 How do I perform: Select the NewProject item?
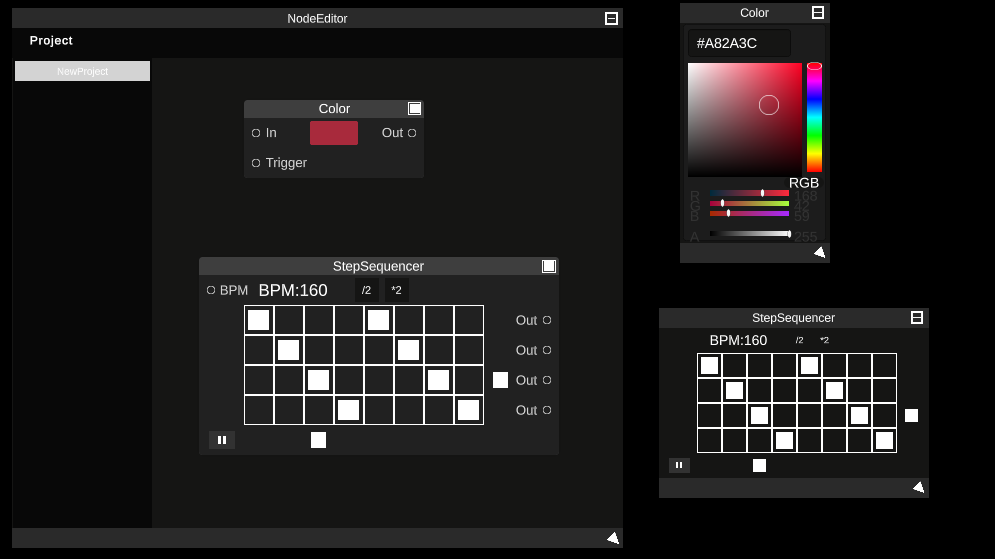point(82,71)
